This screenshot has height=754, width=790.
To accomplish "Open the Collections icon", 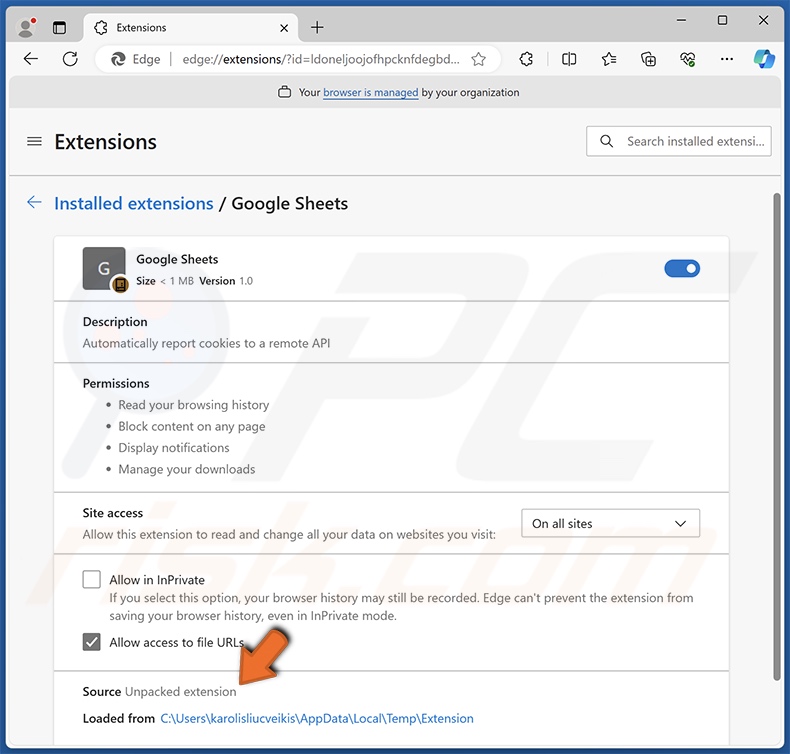I will tap(648, 59).
